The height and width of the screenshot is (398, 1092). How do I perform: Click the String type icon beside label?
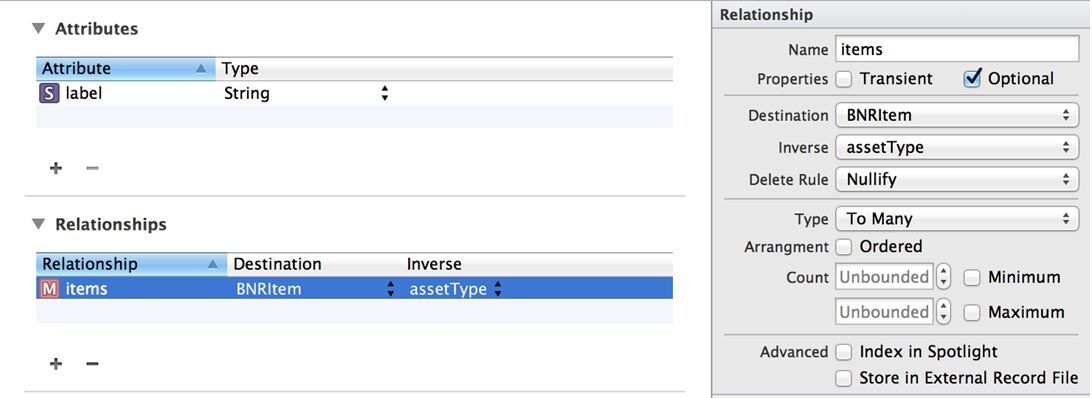point(48,93)
